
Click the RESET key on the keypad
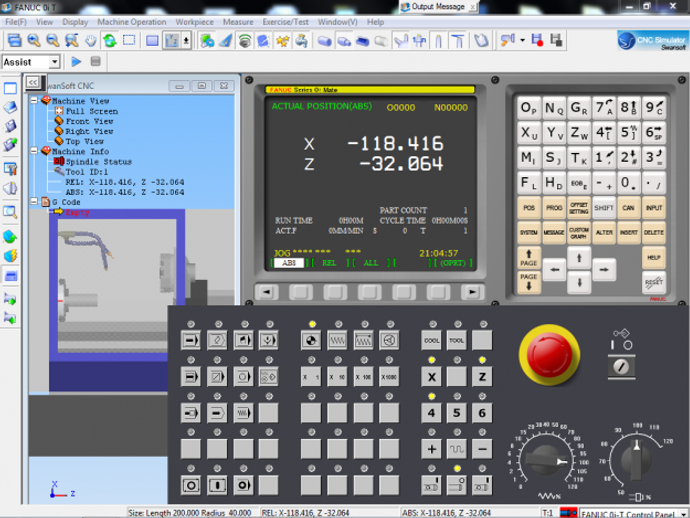coord(654,282)
